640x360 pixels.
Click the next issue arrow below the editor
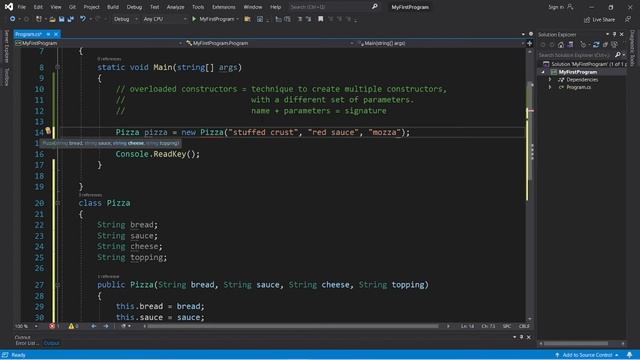(106, 326)
